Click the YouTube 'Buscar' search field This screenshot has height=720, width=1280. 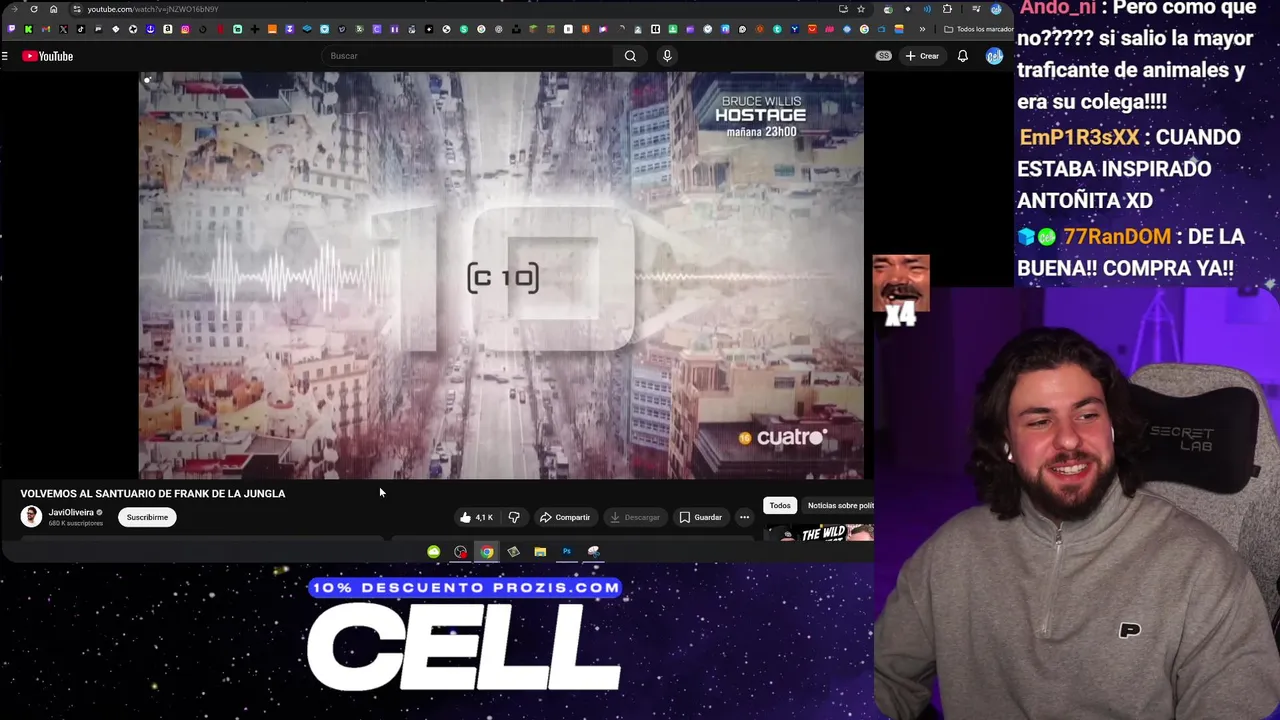tap(468, 56)
